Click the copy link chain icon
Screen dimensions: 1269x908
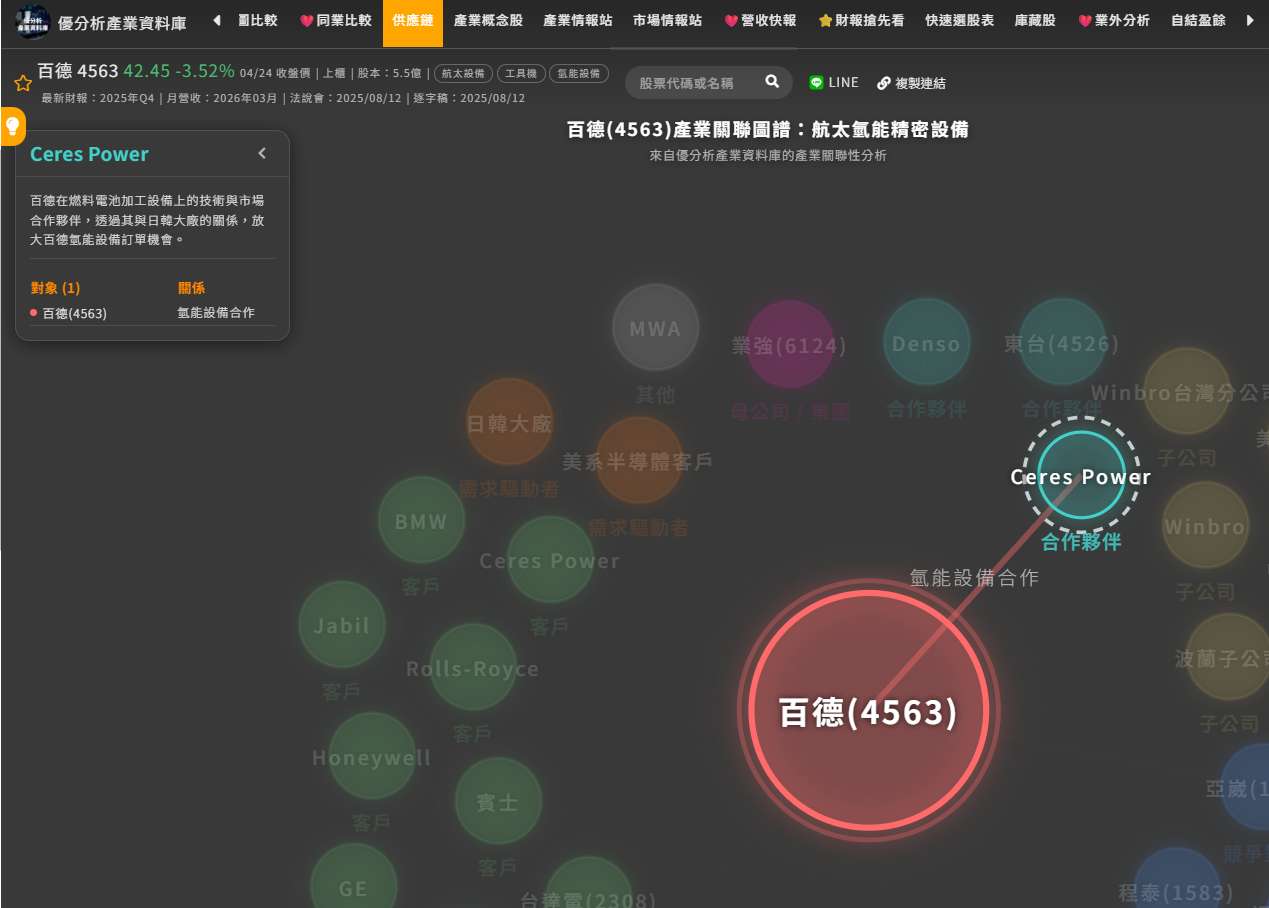point(884,83)
